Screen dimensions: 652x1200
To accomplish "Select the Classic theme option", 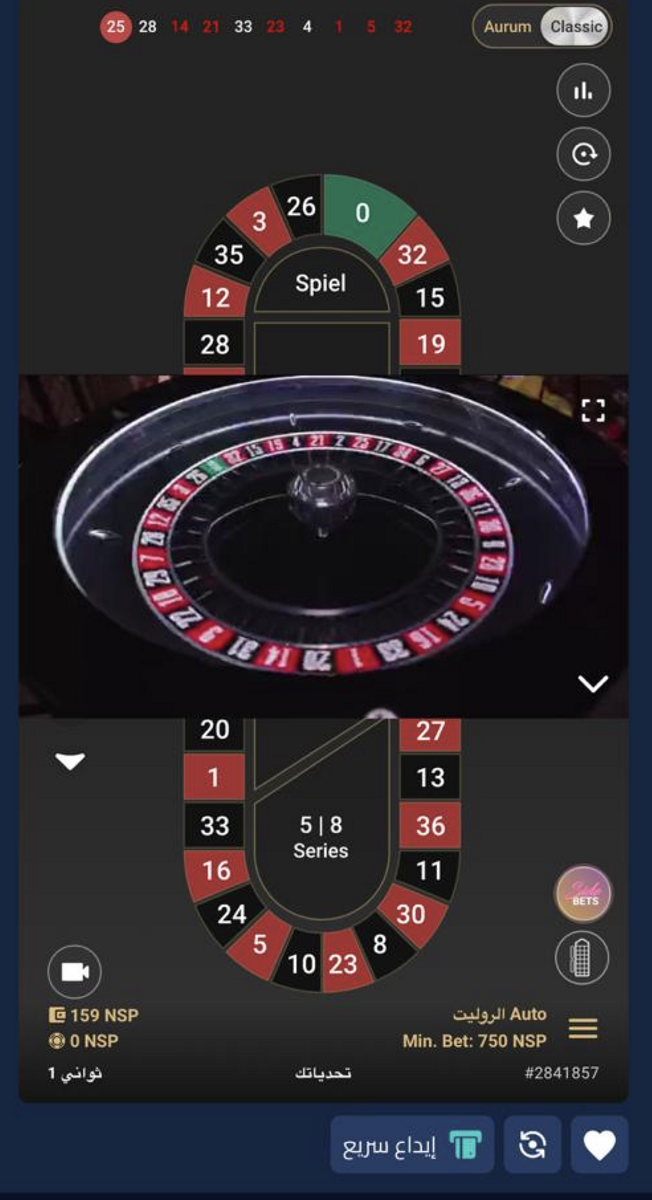I will click(575, 27).
